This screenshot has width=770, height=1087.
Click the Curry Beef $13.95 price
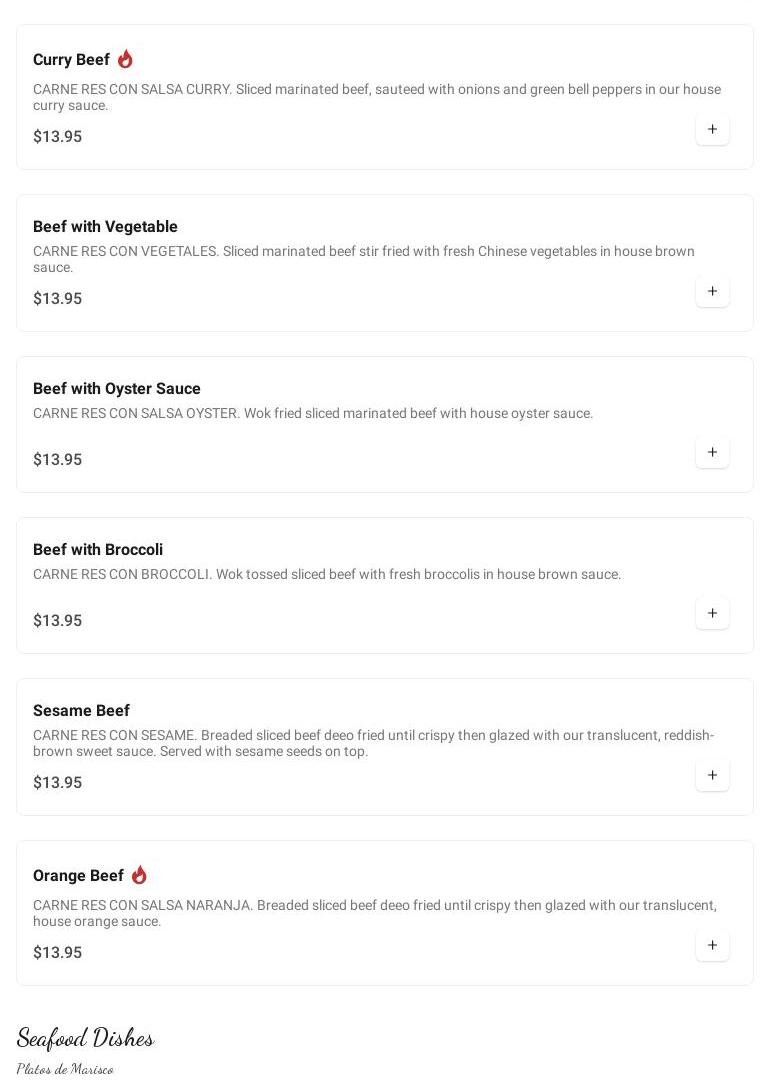57,137
